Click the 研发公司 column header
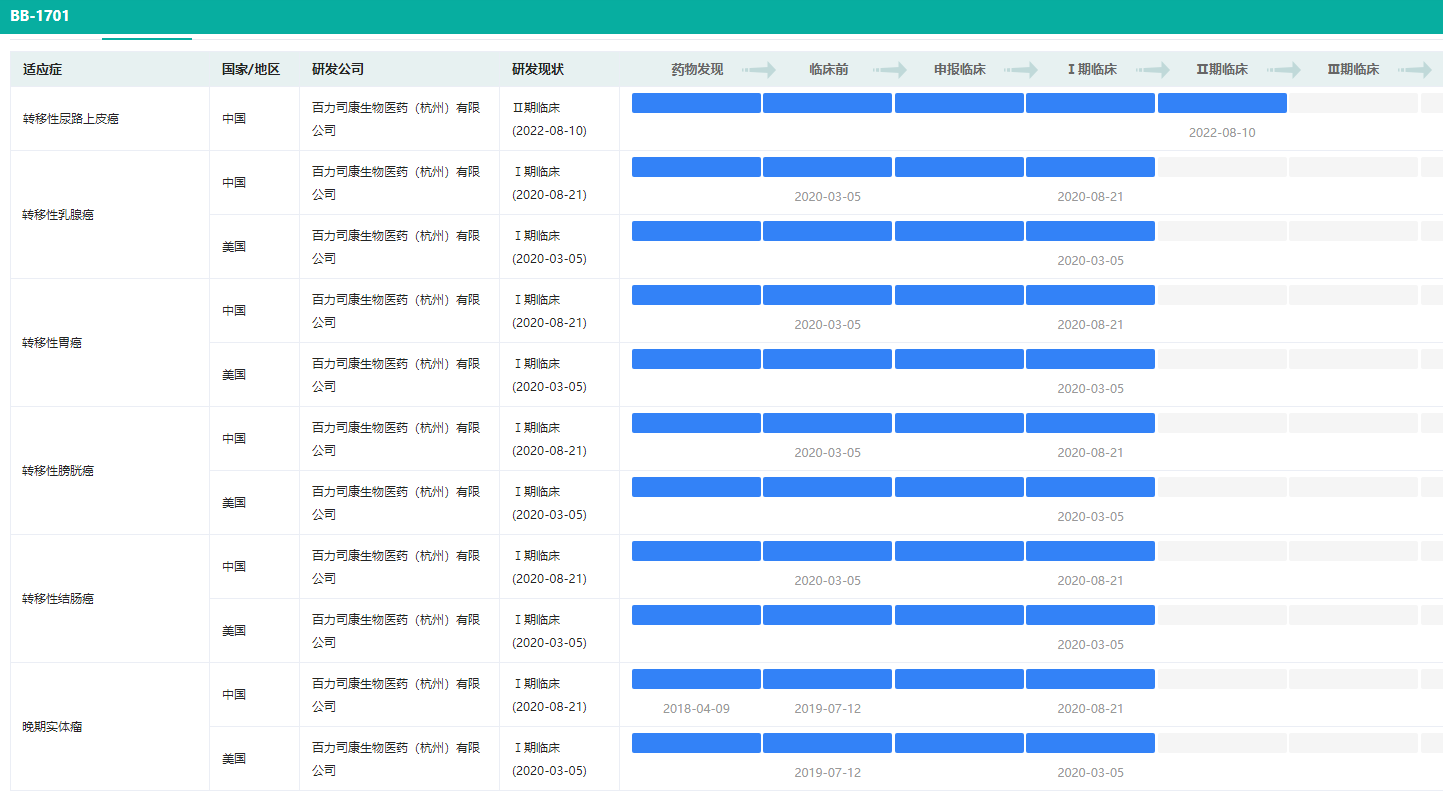This screenshot has width=1443, height=791. coord(338,70)
